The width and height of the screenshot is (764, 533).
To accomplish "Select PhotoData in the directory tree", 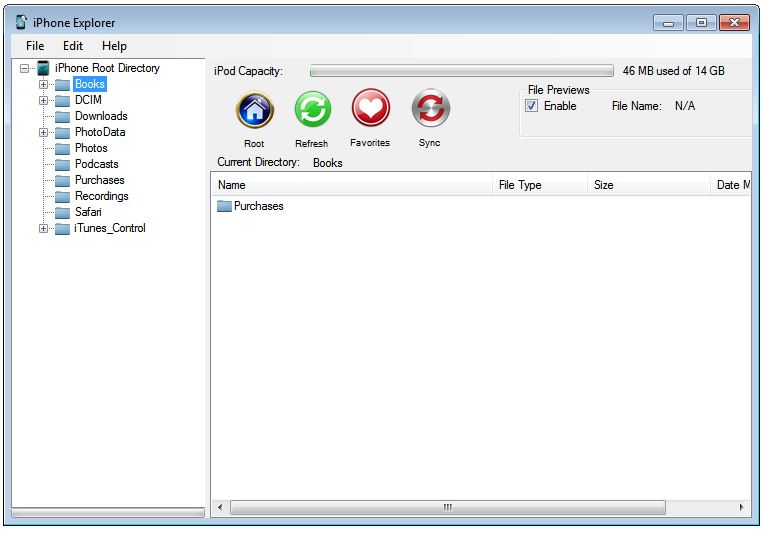I will [100, 132].
